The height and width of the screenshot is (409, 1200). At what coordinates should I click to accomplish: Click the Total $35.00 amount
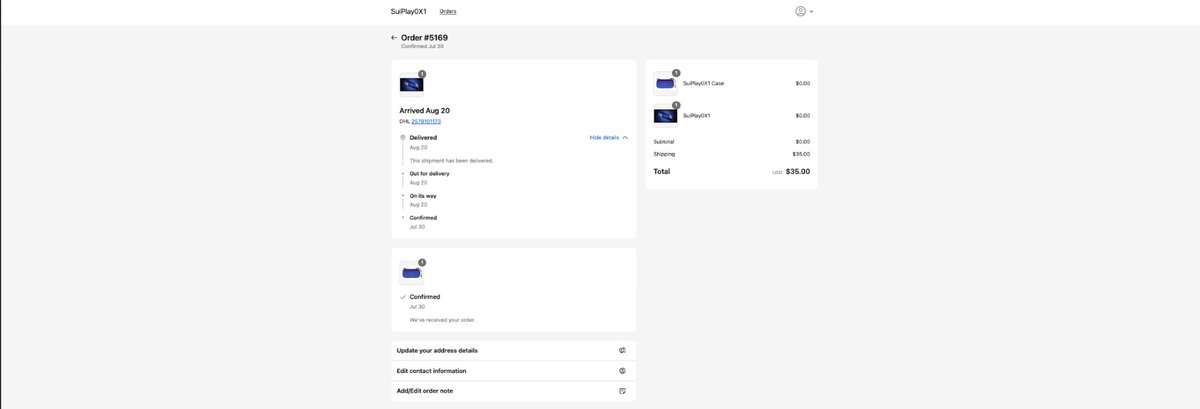[x=798, y=172]
